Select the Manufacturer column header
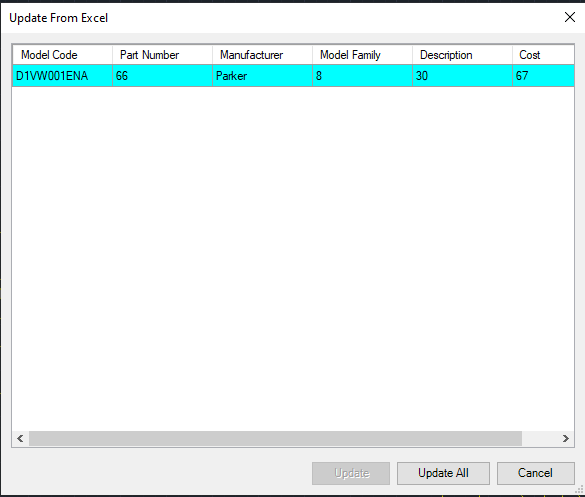 point(262,55)
